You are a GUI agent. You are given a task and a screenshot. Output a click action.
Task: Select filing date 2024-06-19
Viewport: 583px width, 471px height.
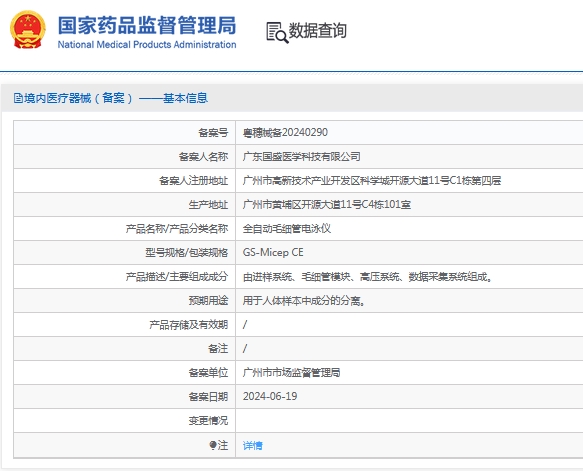pyautogui.click(x=270, y=396)
